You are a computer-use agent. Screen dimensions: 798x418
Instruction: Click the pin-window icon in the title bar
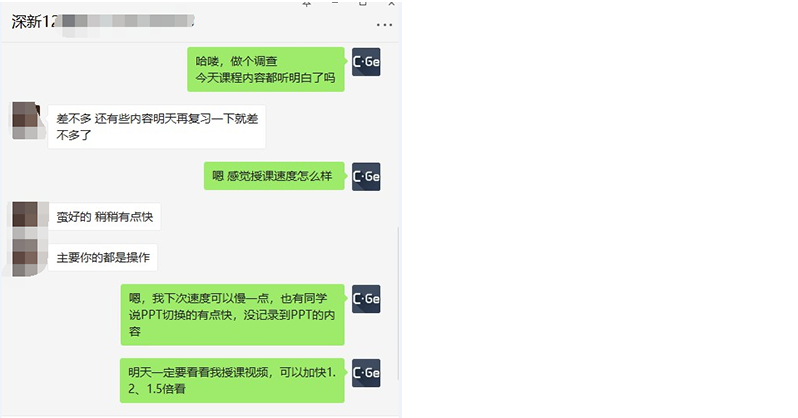coord(306,3)
